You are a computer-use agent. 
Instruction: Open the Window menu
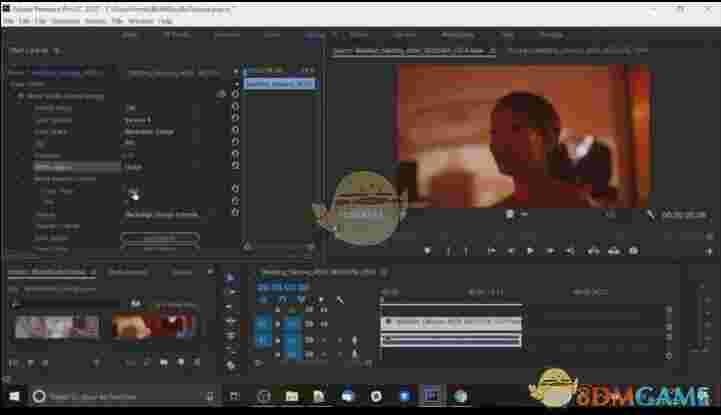[x=141, y=21]
